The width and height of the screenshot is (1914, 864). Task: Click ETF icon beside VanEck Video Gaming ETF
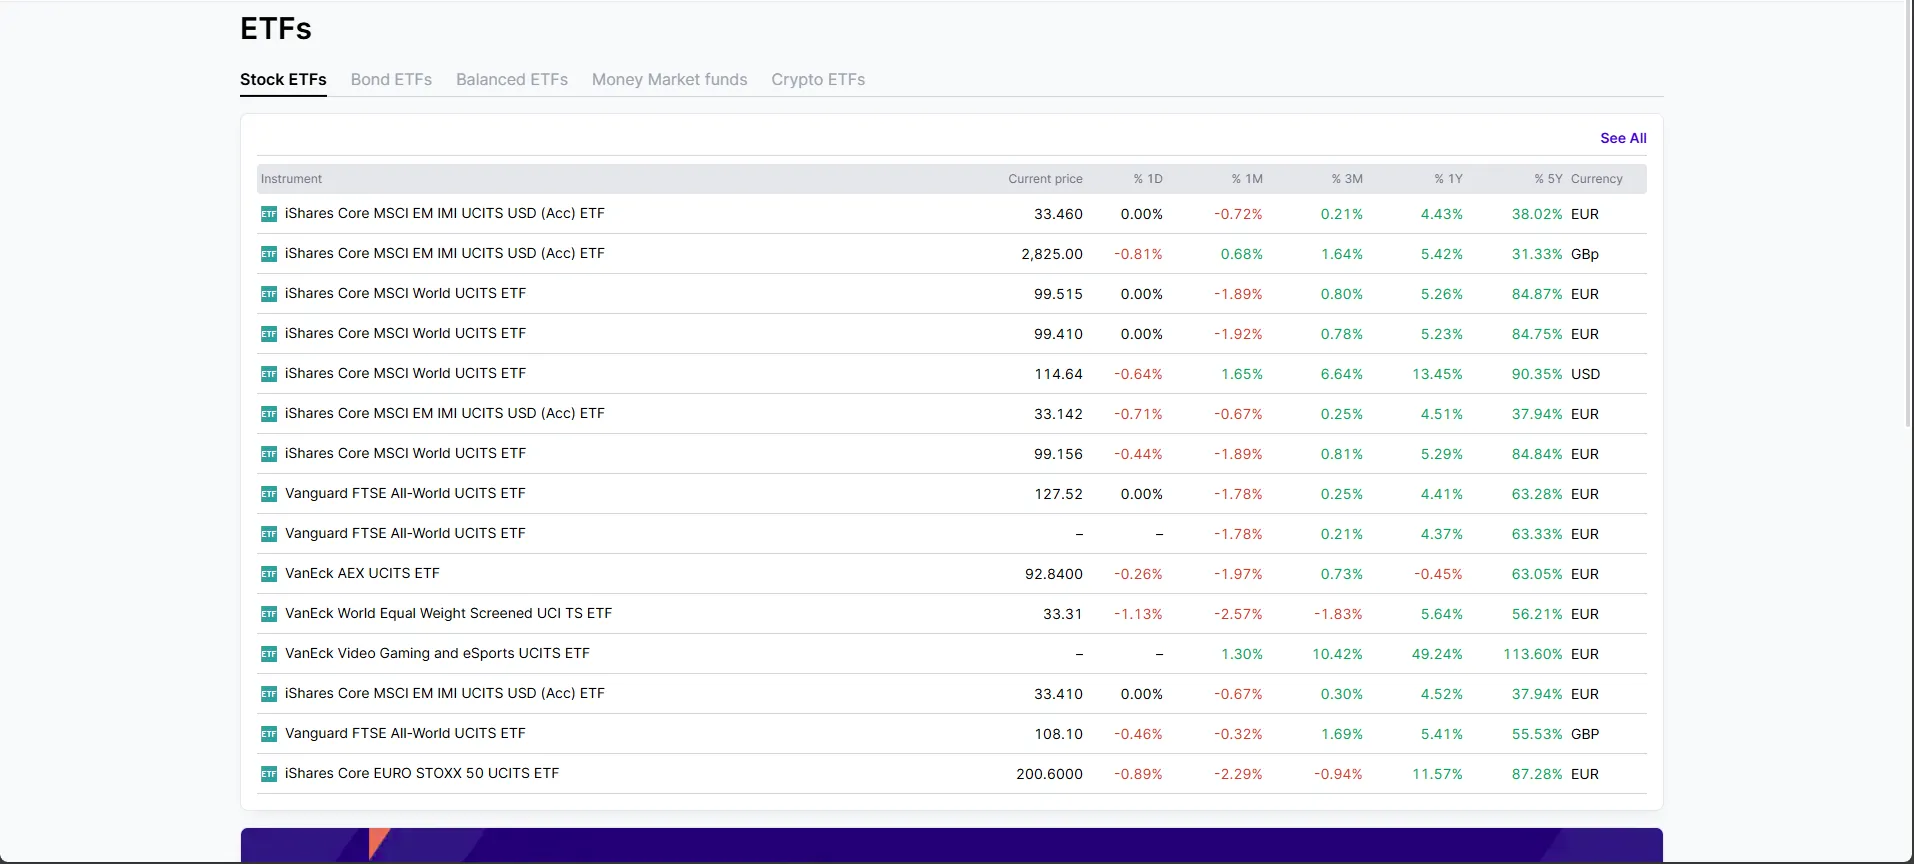point(269,654)
